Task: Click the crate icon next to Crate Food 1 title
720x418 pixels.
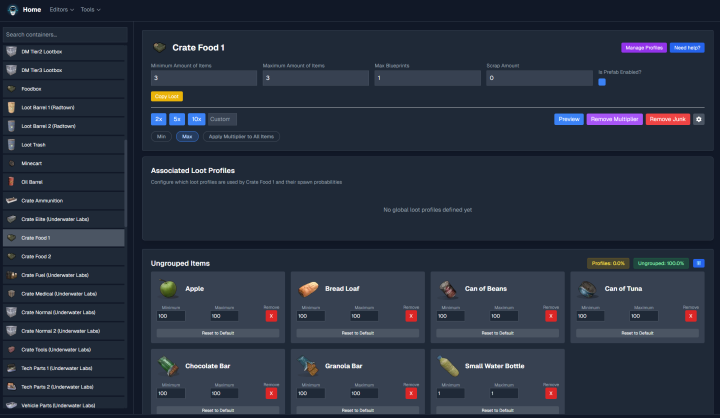Action: coord(159,47)
